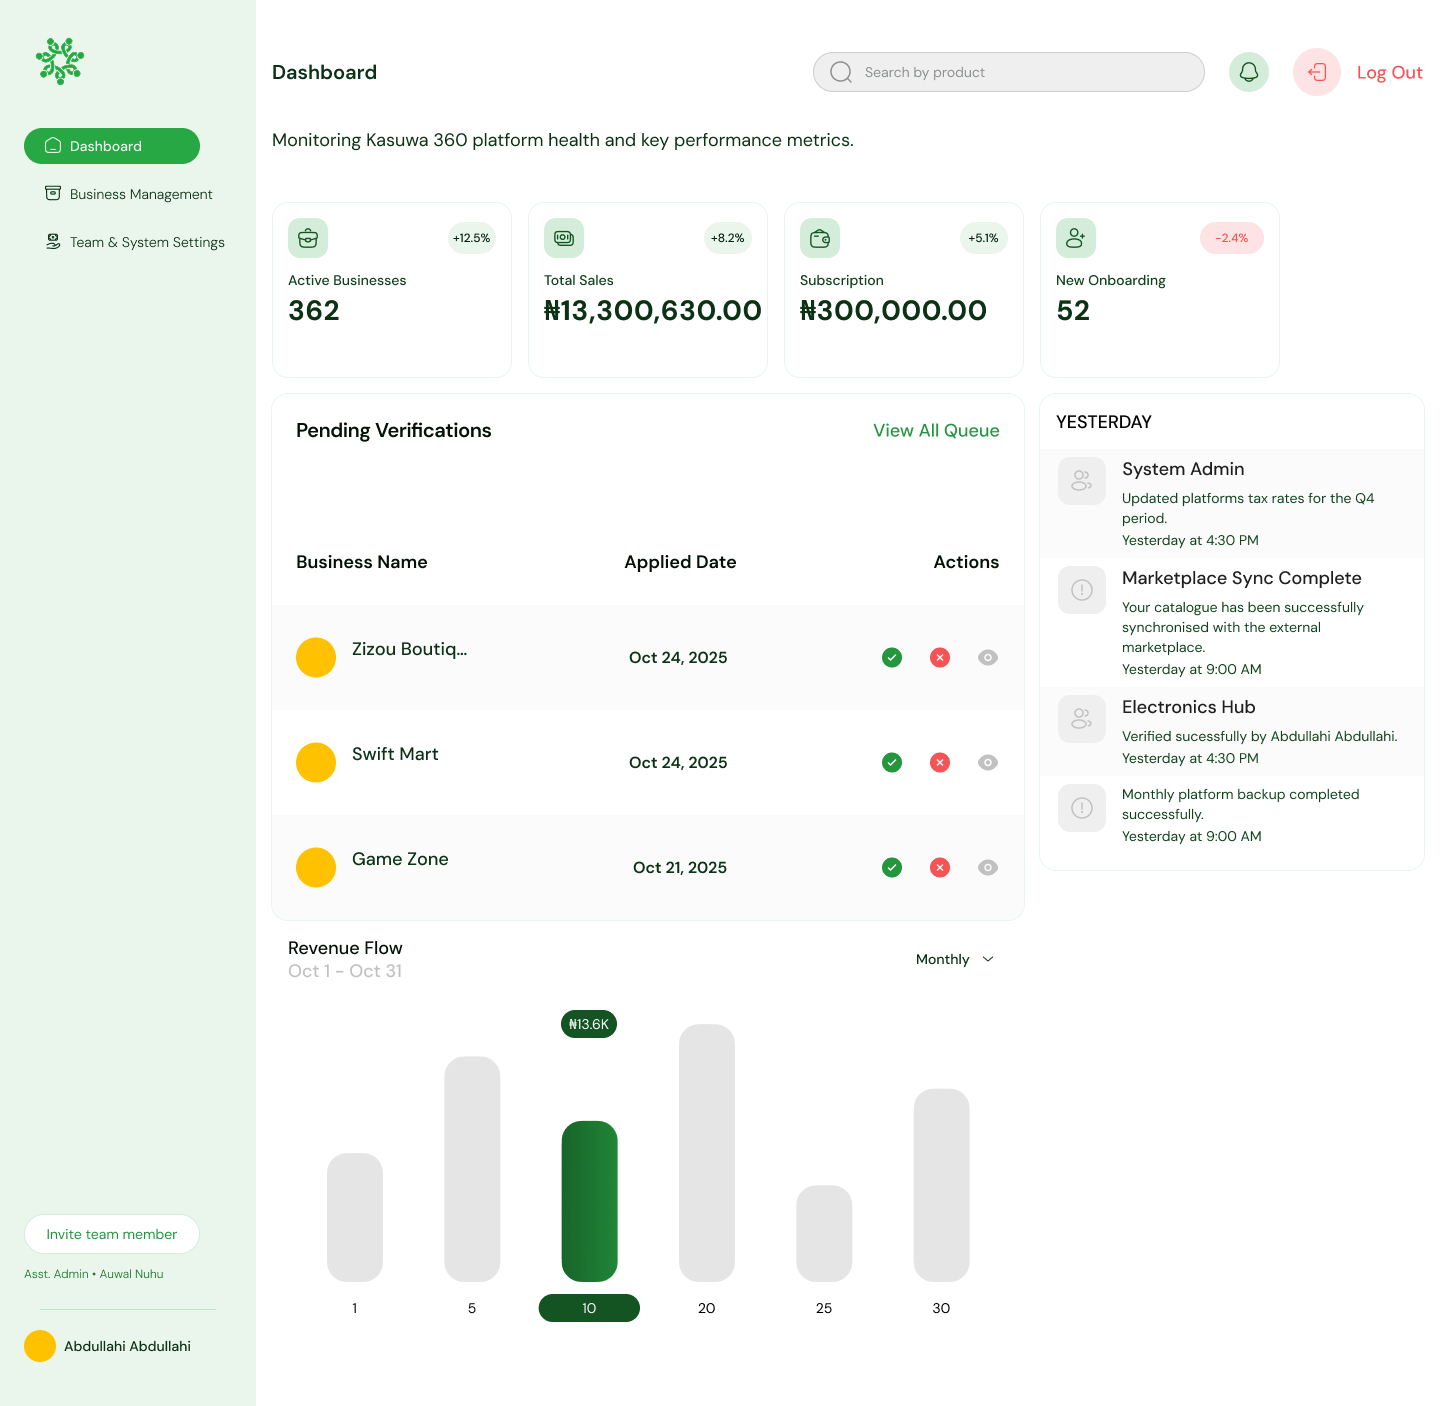
Task: Click the Active Businesses briefcase icon
Action: point(308,238)
